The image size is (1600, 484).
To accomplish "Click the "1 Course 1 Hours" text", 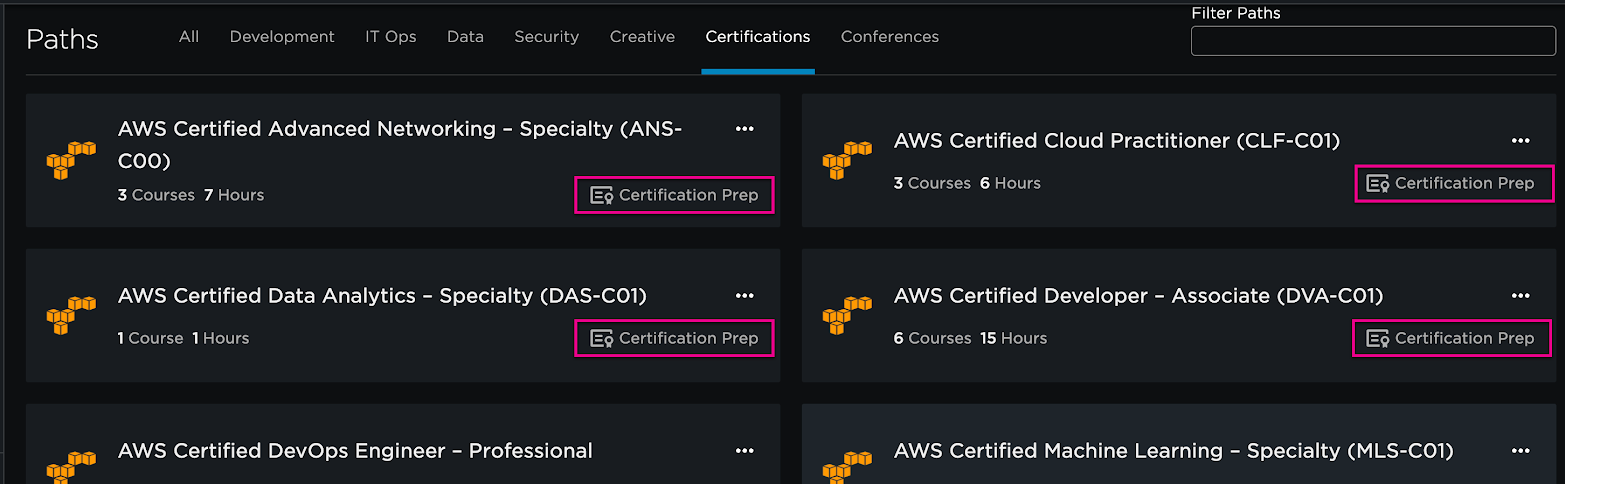I will coord(183,338).
